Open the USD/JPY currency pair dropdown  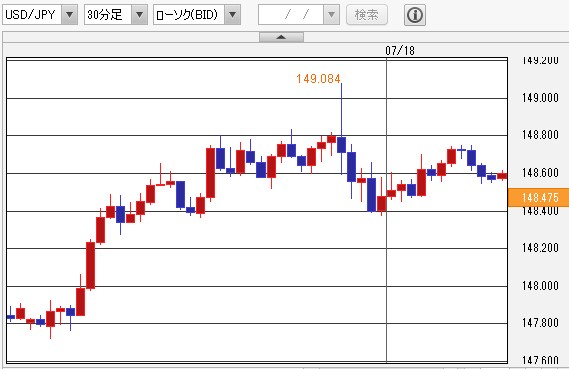69,15
